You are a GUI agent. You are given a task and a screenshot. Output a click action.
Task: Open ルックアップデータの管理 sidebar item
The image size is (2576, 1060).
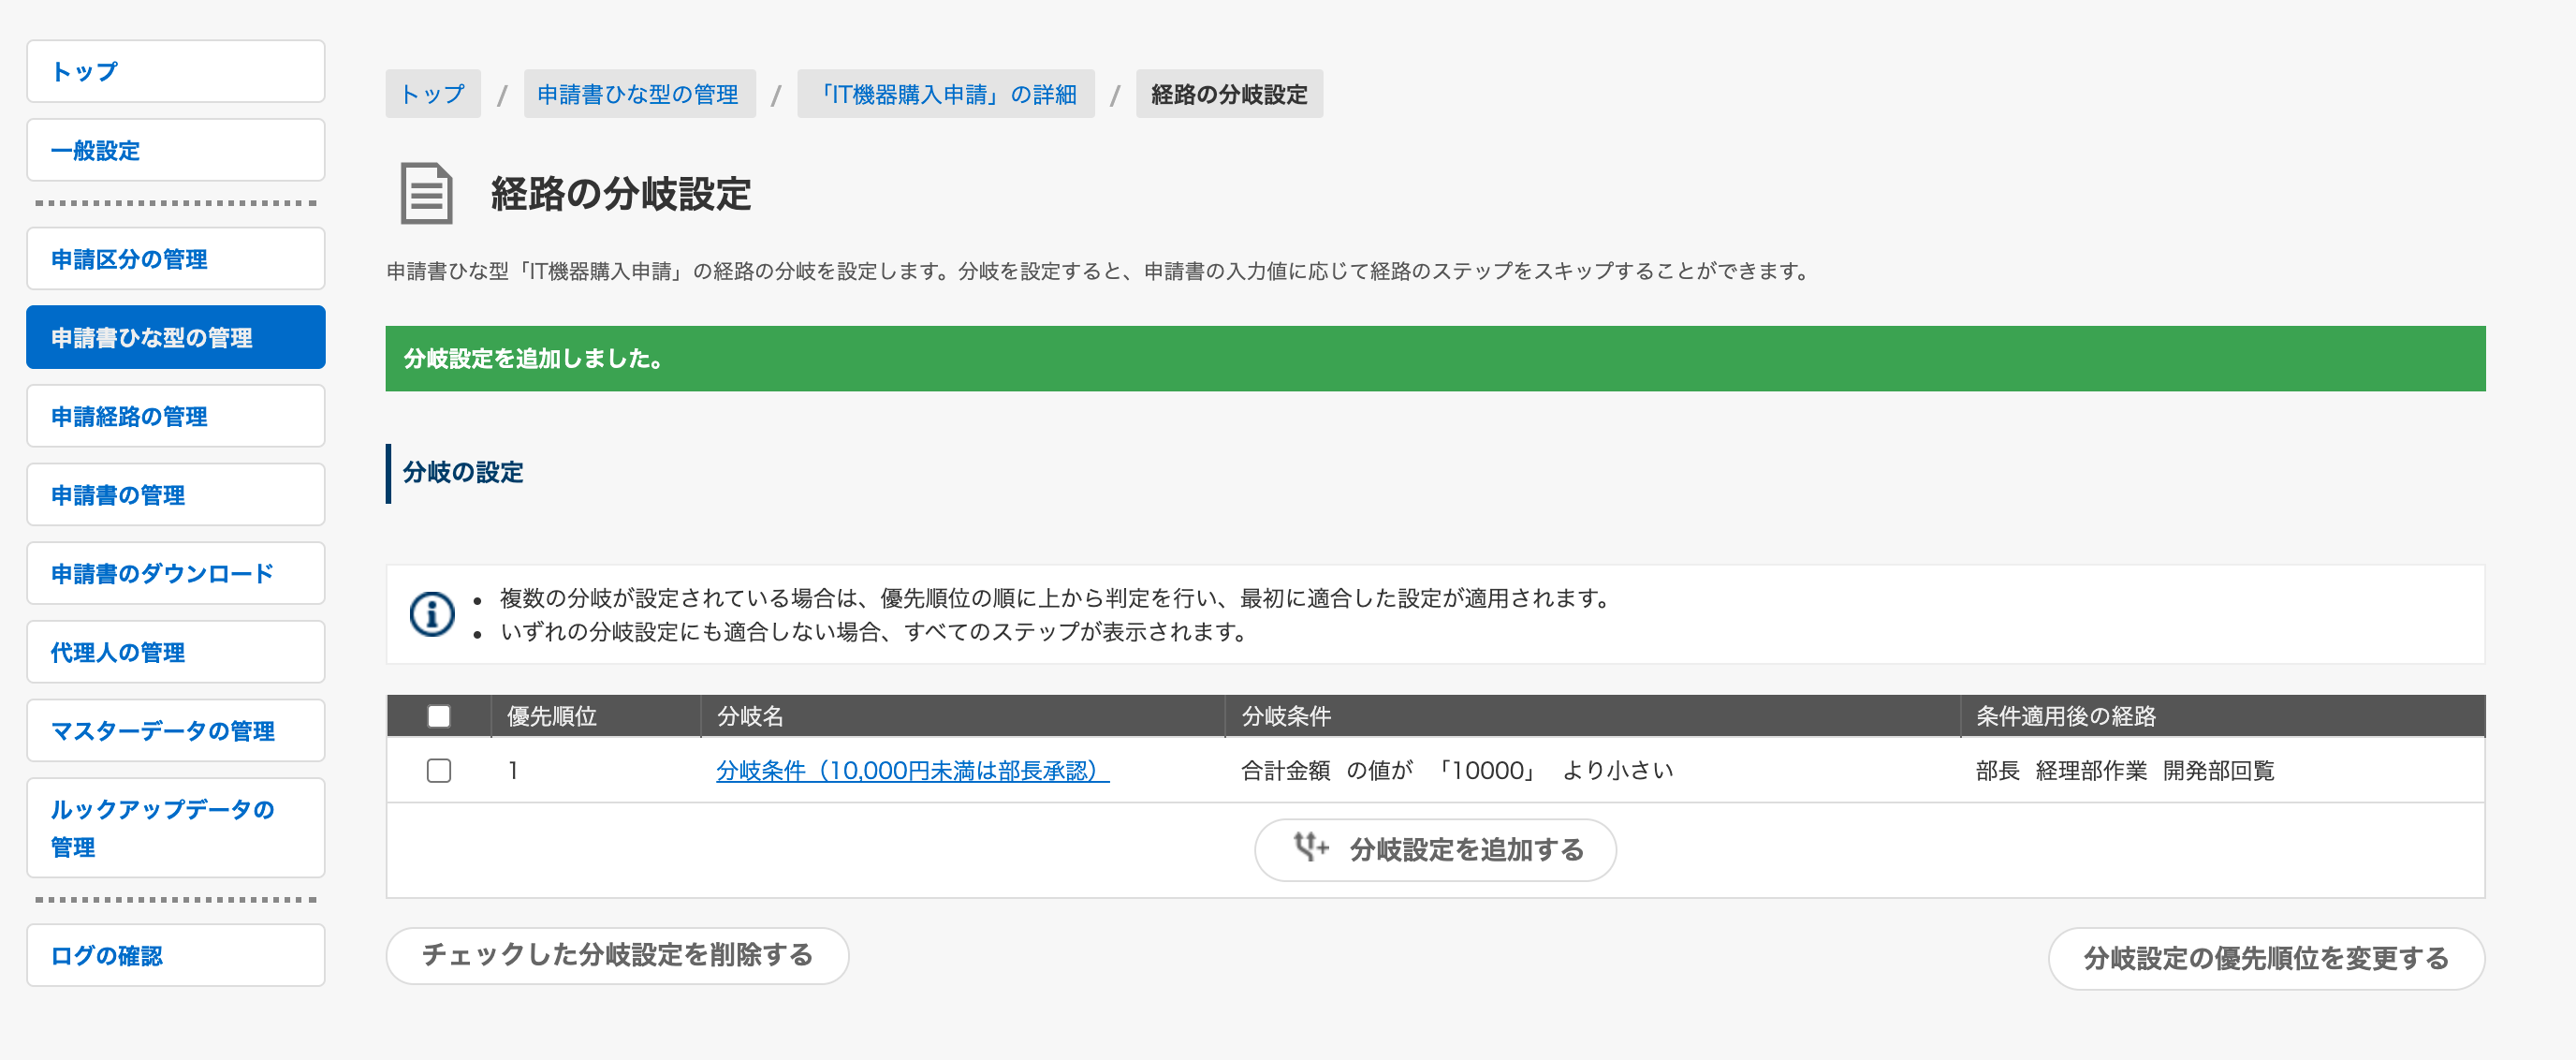[176, 828]
